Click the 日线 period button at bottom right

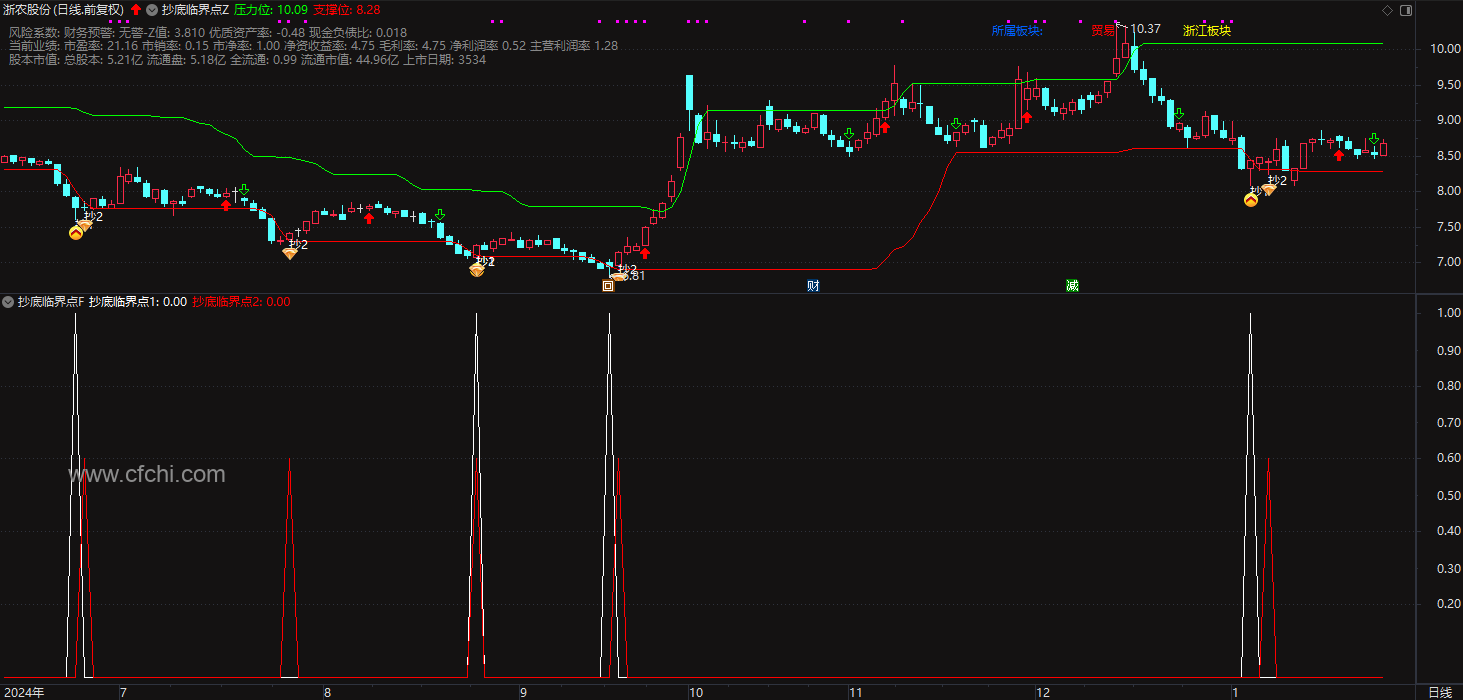(1440, 692)
